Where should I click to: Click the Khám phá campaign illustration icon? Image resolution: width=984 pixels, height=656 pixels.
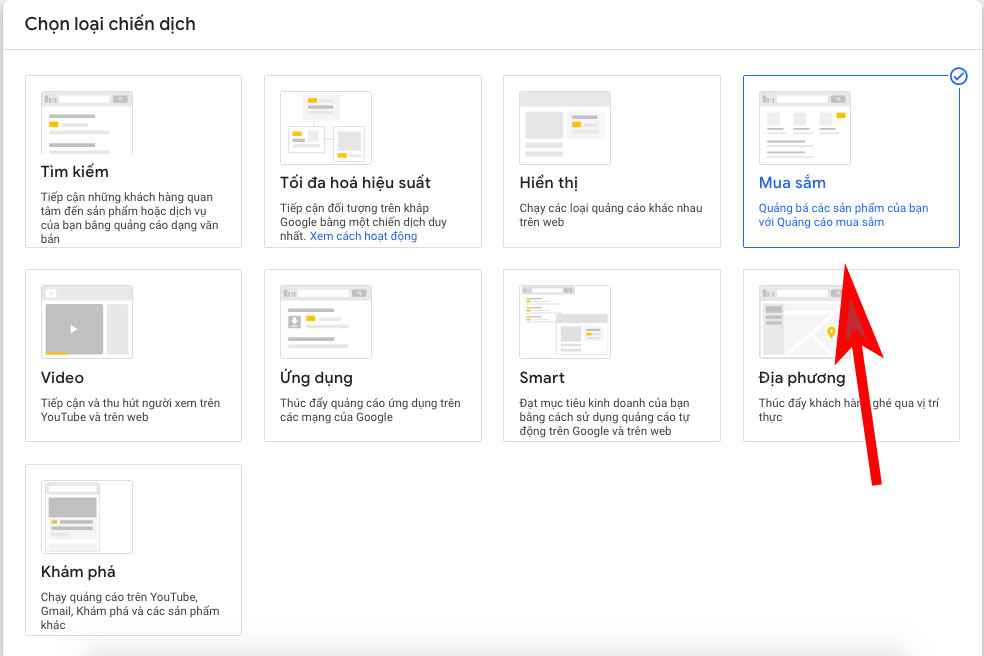[87, 517]
